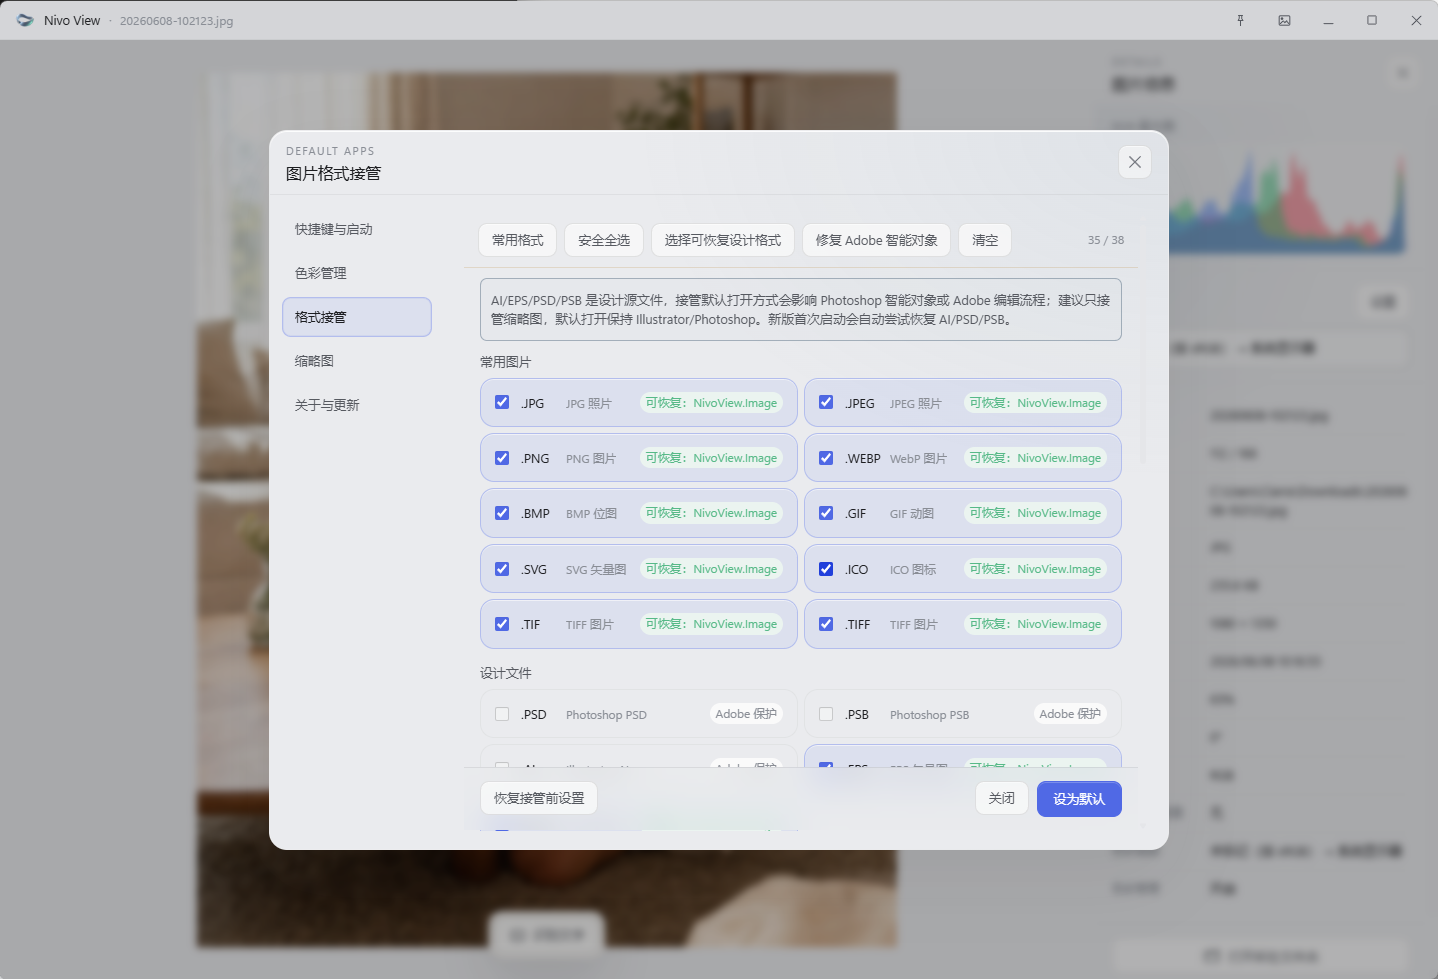Viewport: 1438px width, 979px height.
Task: Uncheck the .JPG format checkbox
Action: tap(502, 402)
